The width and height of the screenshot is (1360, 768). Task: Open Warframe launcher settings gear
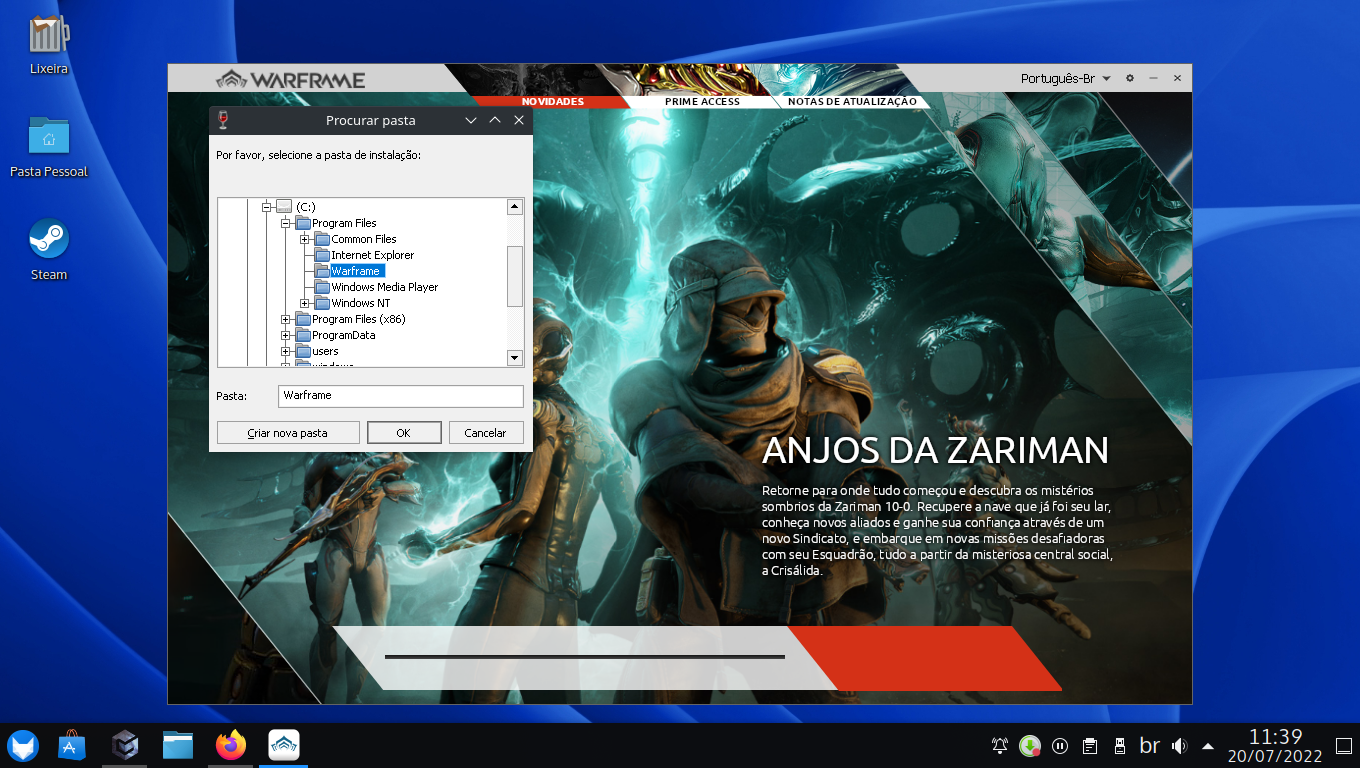pyautogui.click(x=1130, y=78)
